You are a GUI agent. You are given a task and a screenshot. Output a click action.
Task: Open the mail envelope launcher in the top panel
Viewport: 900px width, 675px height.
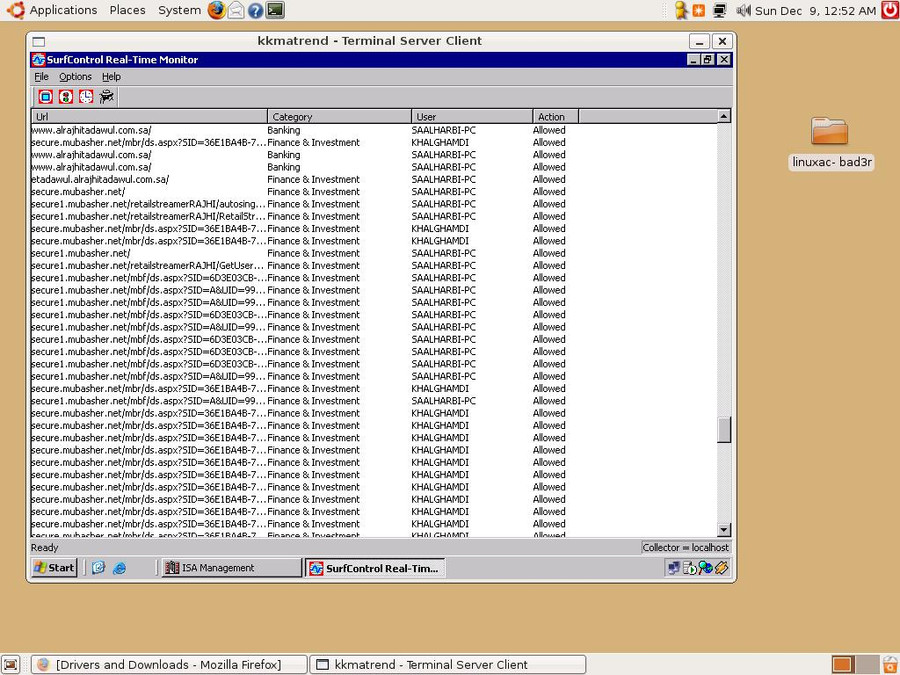click(236, 10)
